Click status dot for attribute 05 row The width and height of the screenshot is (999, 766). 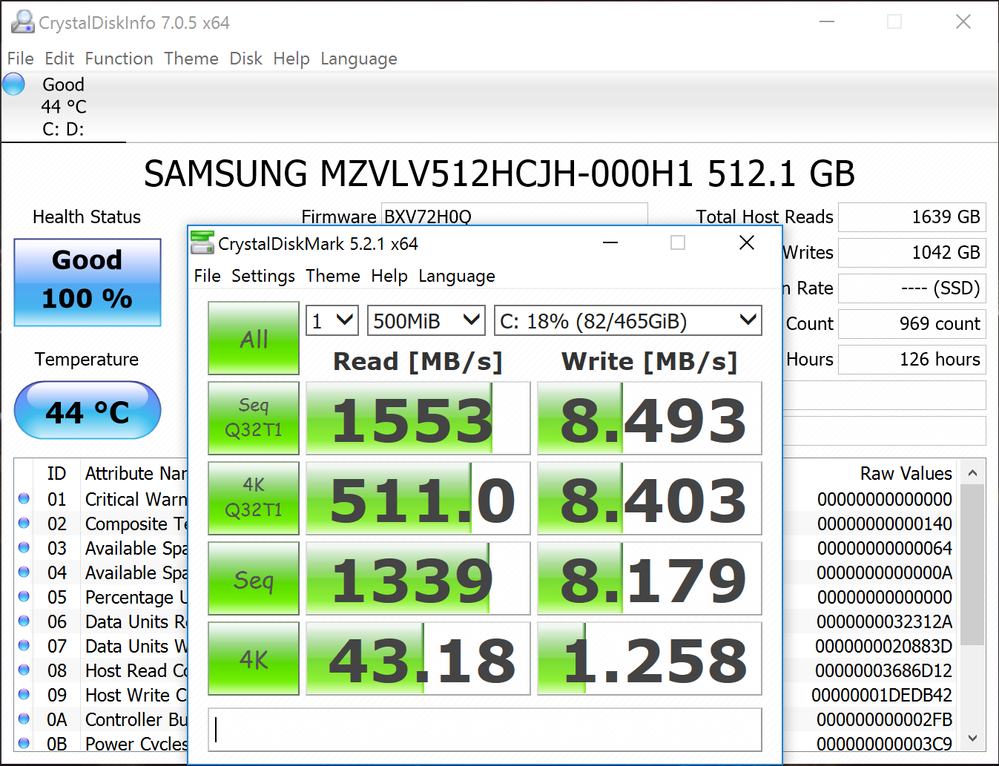click(24, 597)
